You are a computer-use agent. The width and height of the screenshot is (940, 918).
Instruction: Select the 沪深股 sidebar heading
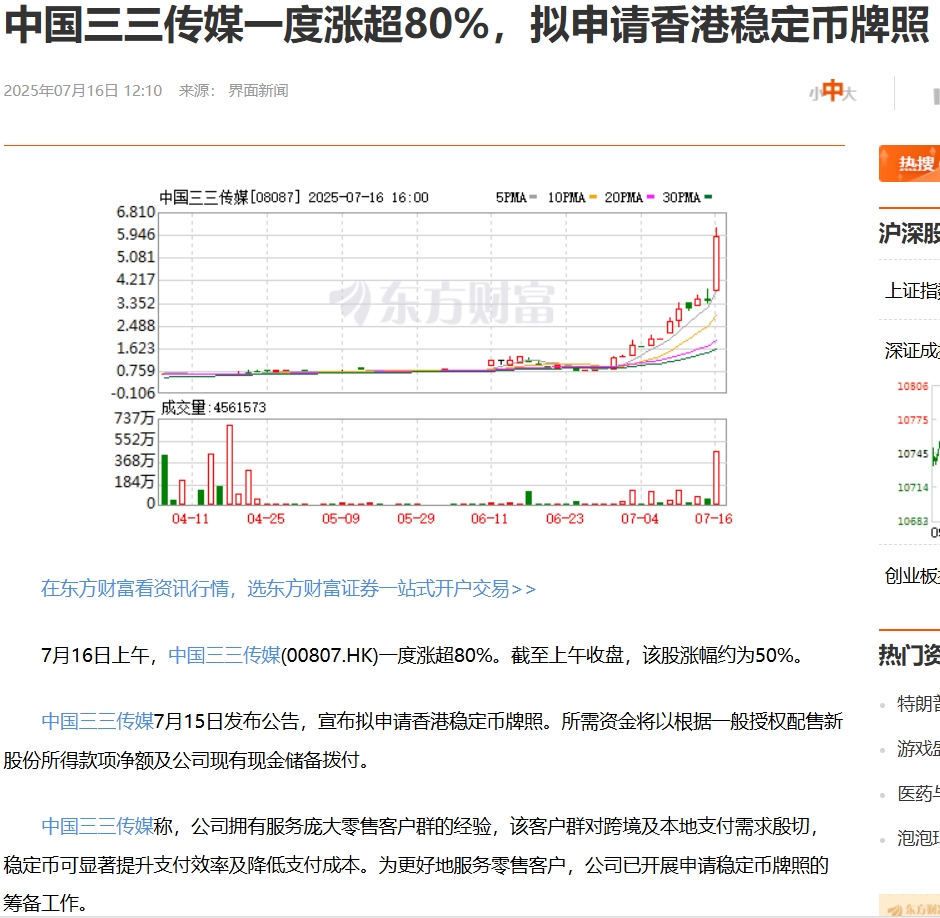909,233
